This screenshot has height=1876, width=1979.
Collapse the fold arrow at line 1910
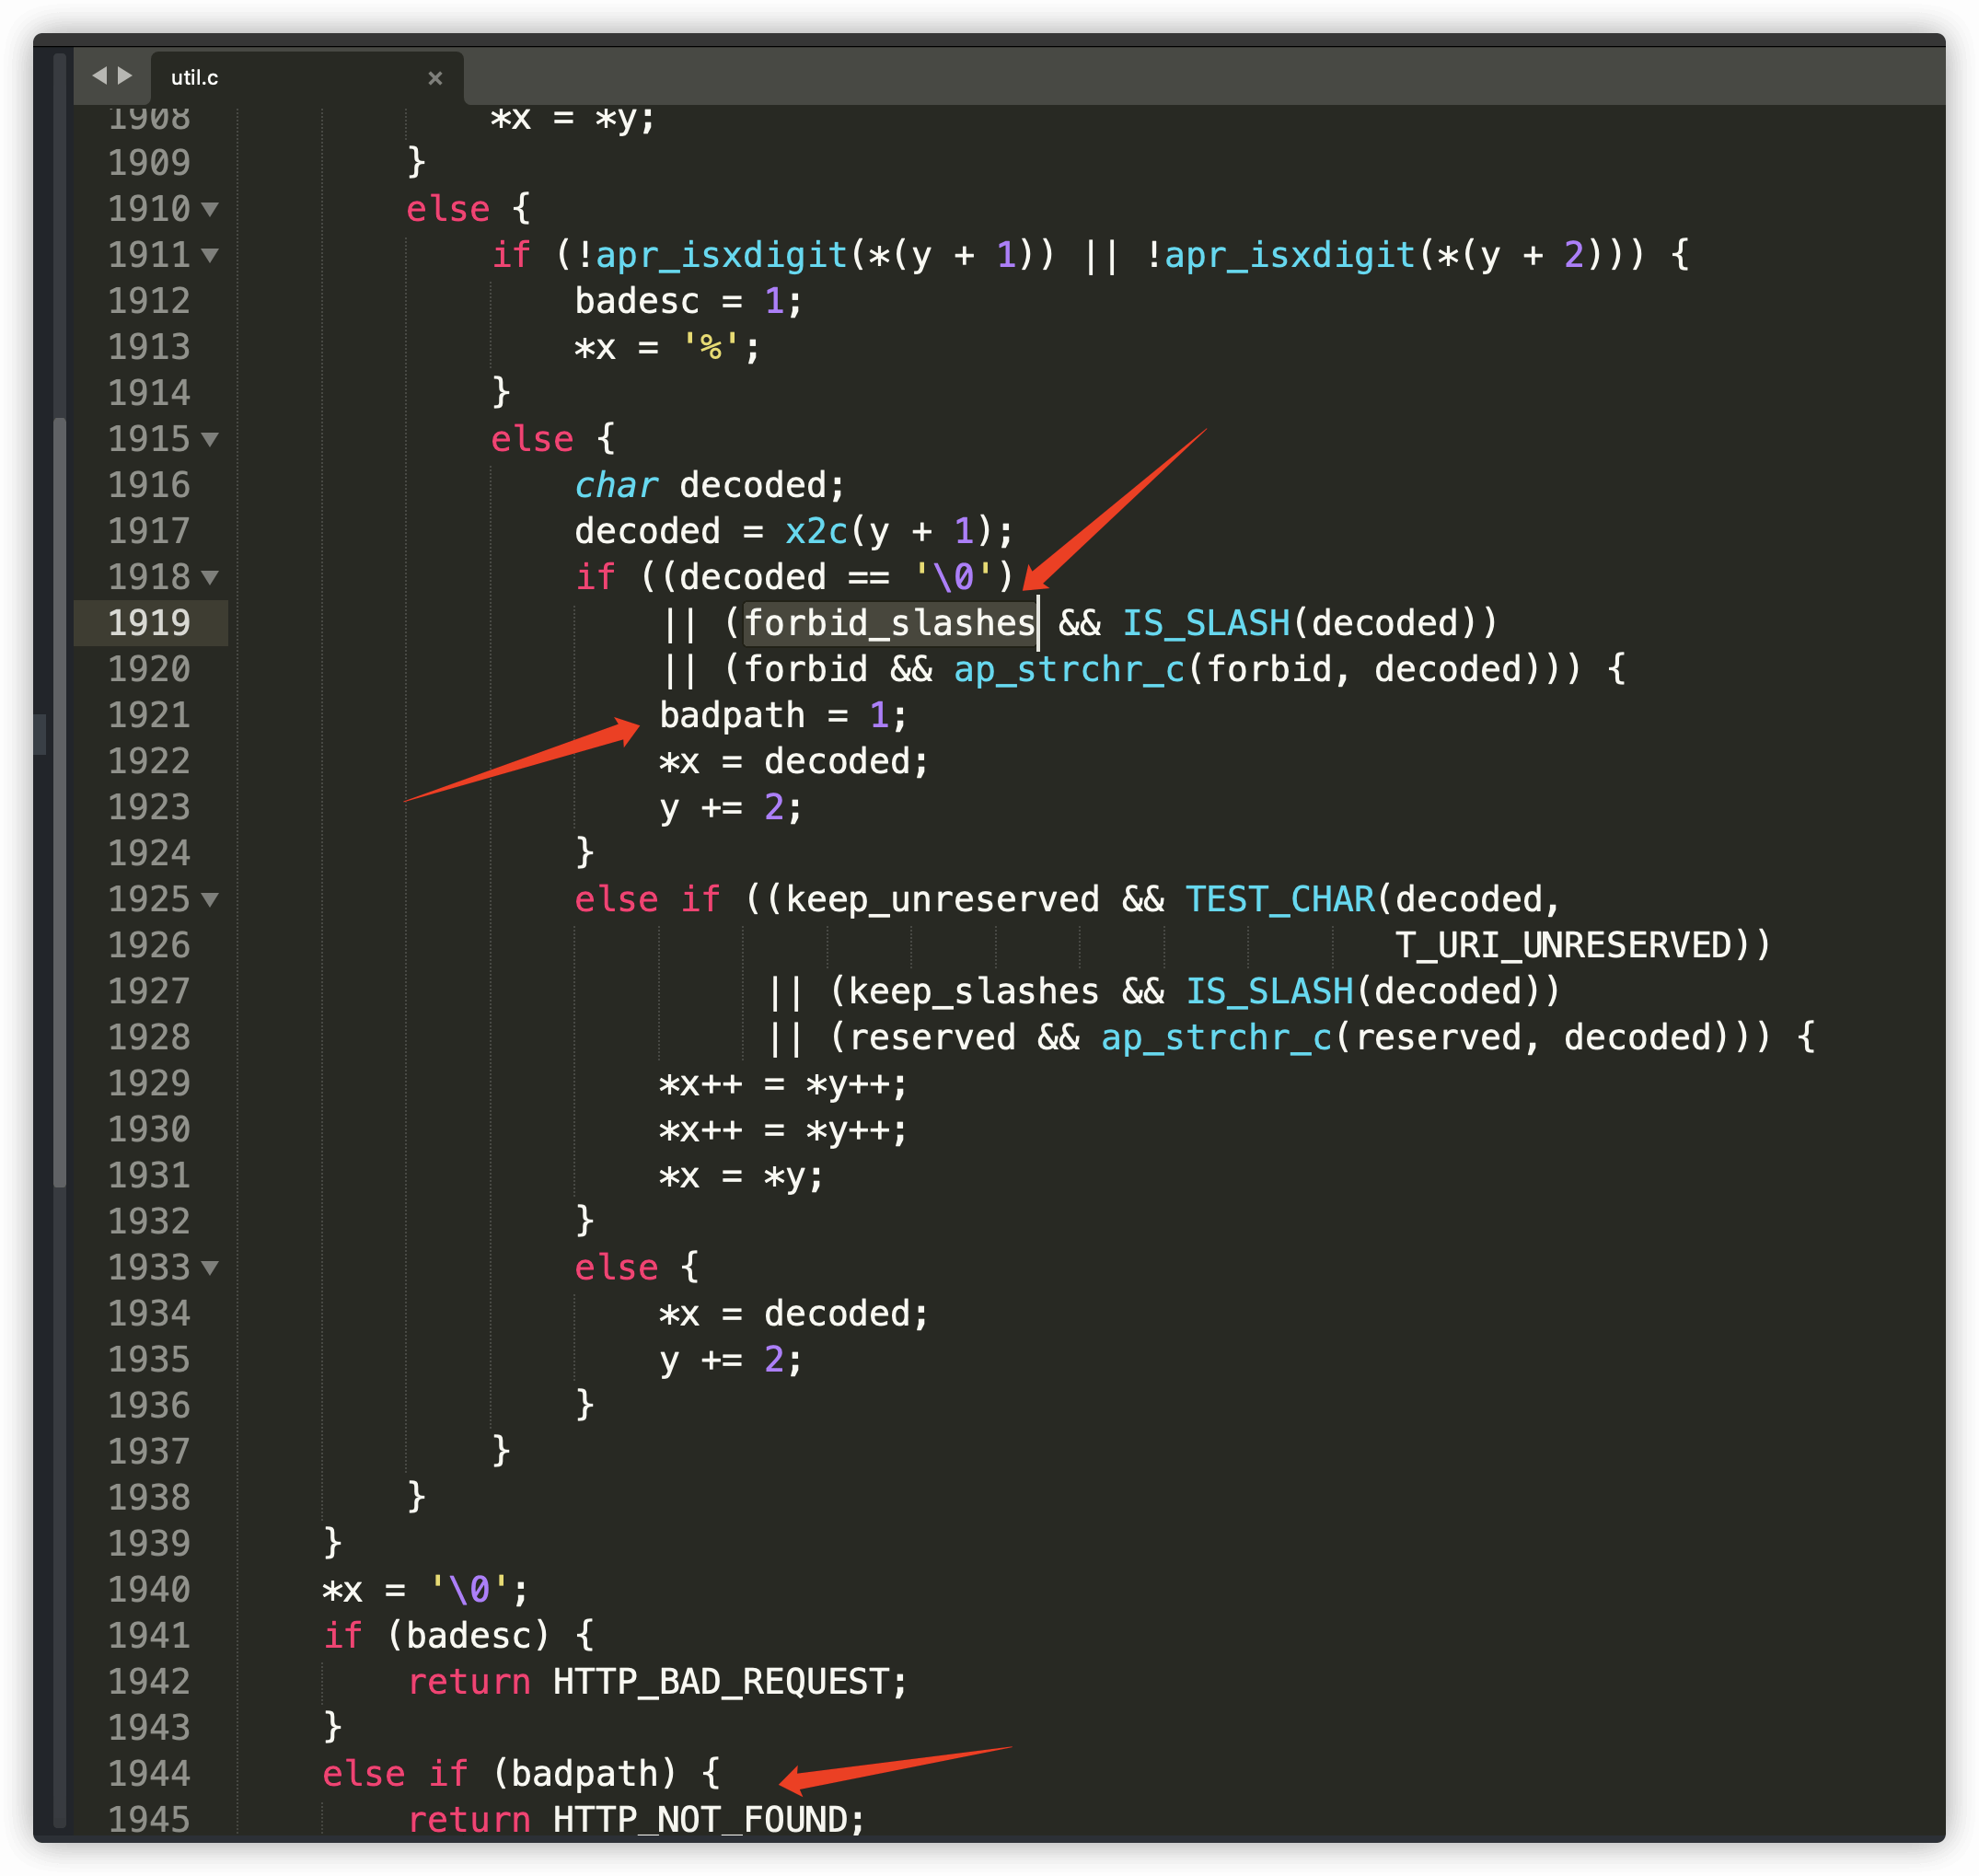click(210, 209)
